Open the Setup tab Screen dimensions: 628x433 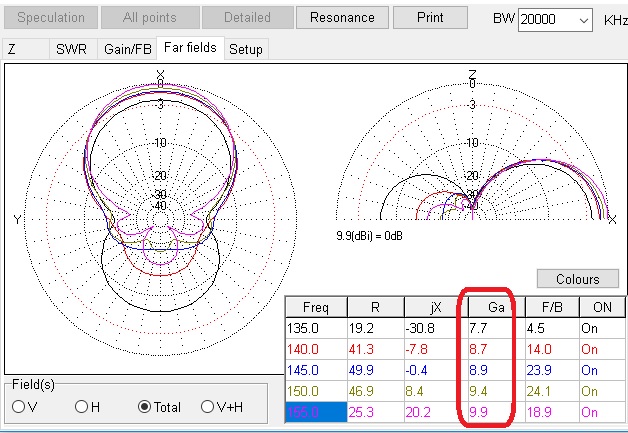pyautogui.click(x=246, y=49)
